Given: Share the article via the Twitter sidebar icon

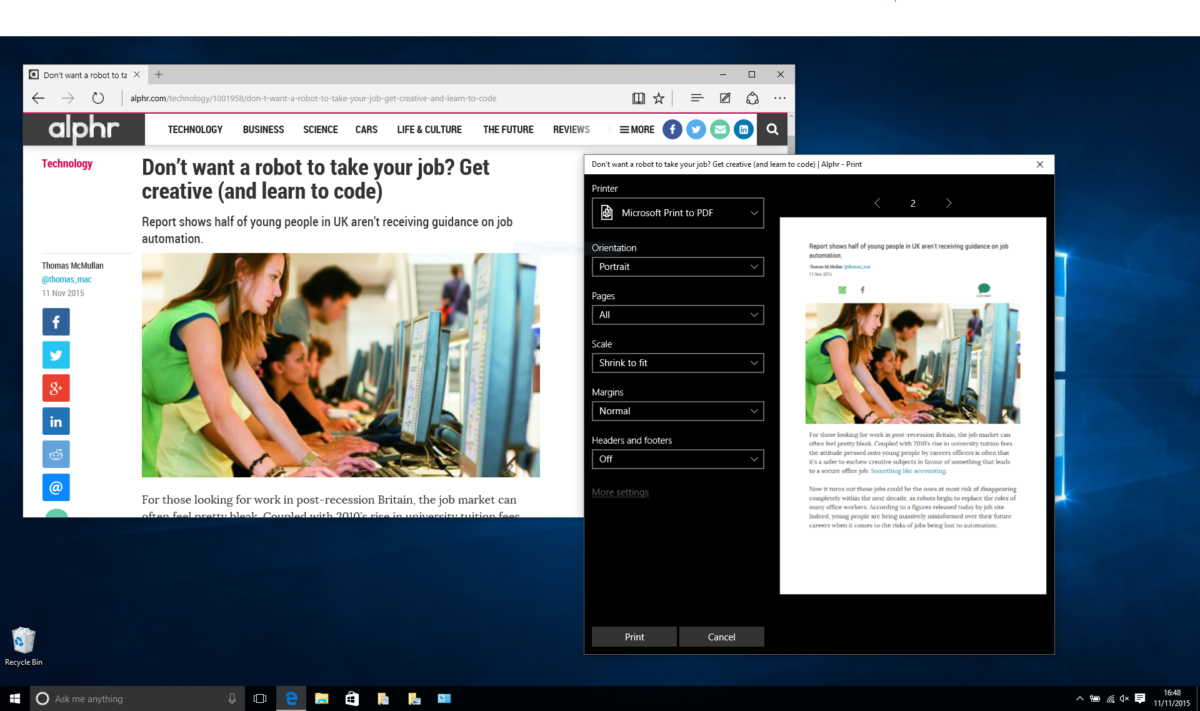Looking at the screenshot, I should (56, 355).
